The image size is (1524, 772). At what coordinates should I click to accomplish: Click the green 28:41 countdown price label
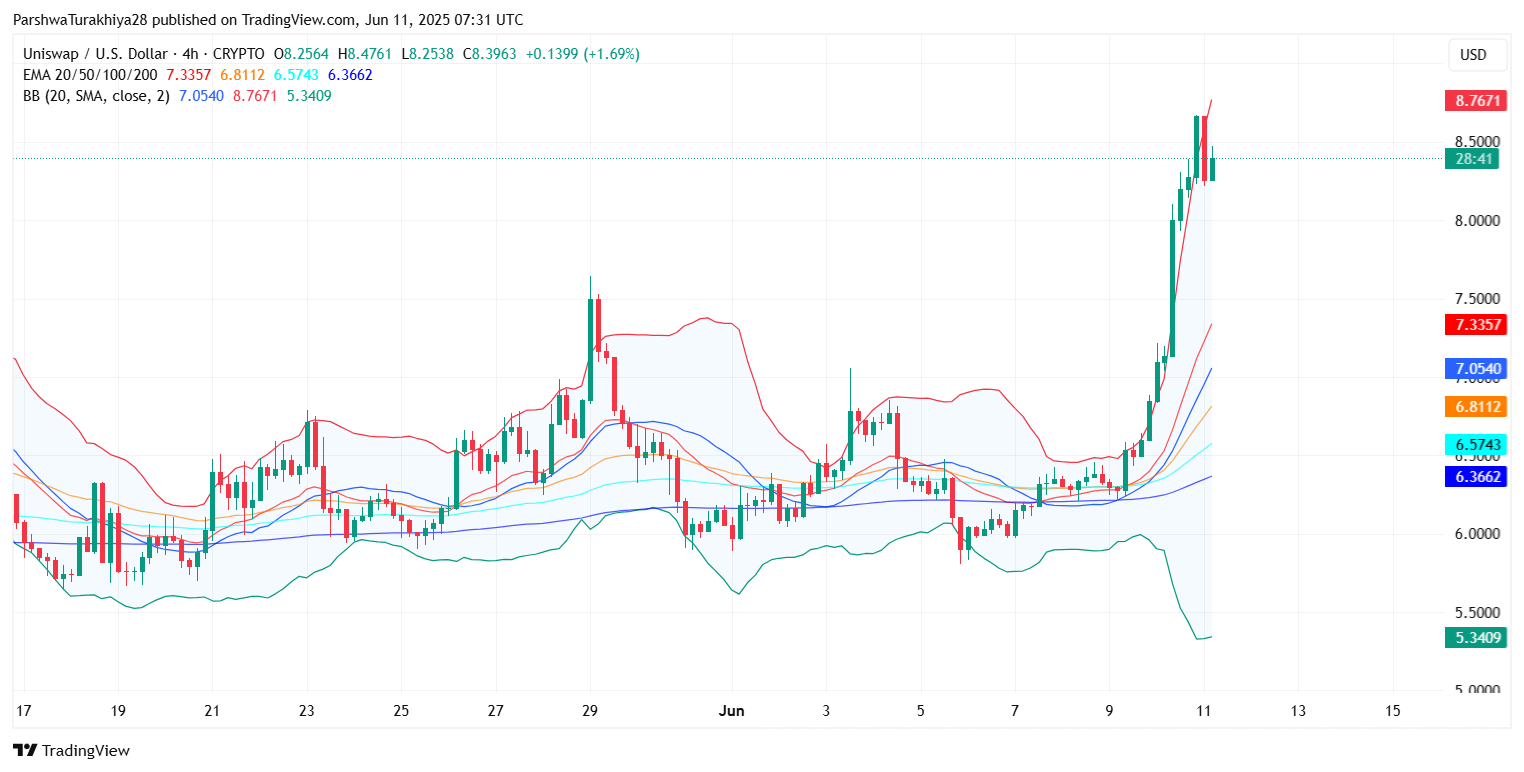coord(1472,158)
